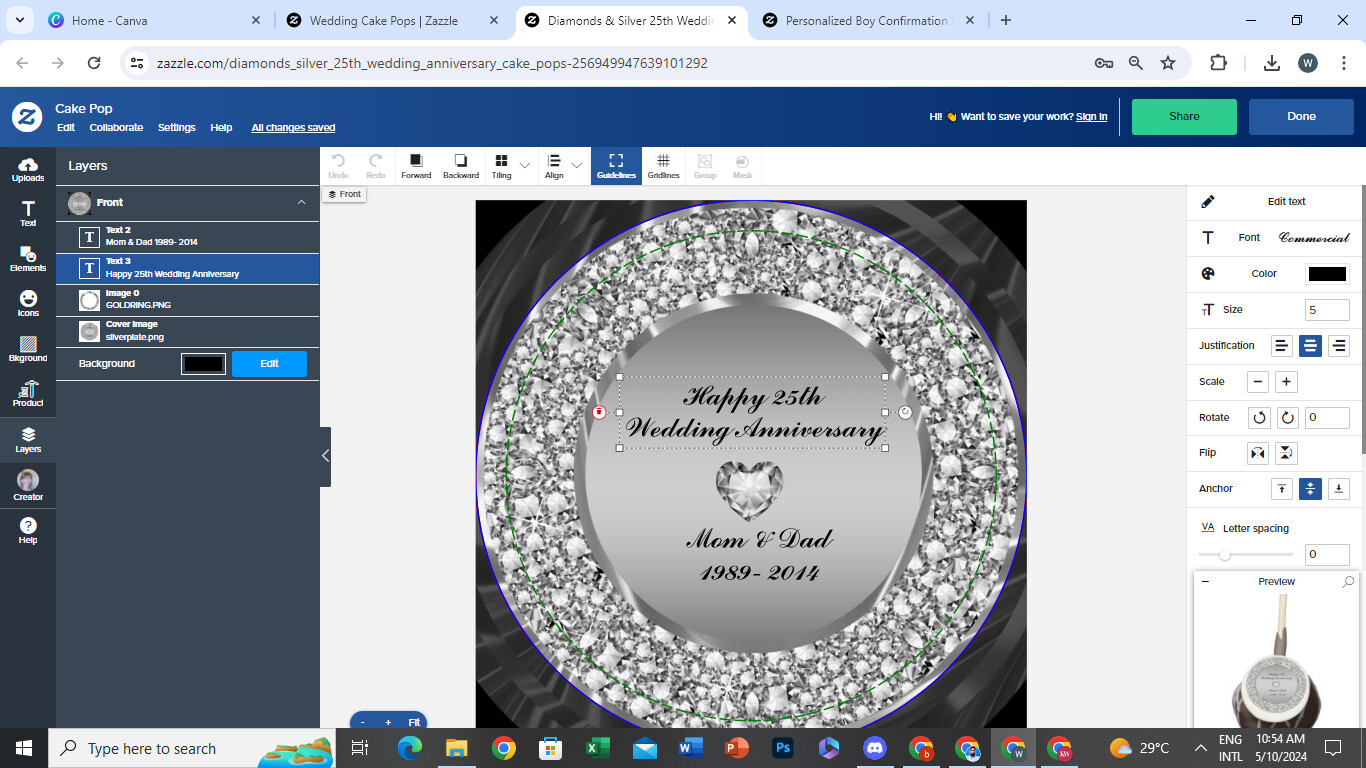The image size is (1366, 768).
Task: Click the All changes saved link
Action: pos(293,128)
